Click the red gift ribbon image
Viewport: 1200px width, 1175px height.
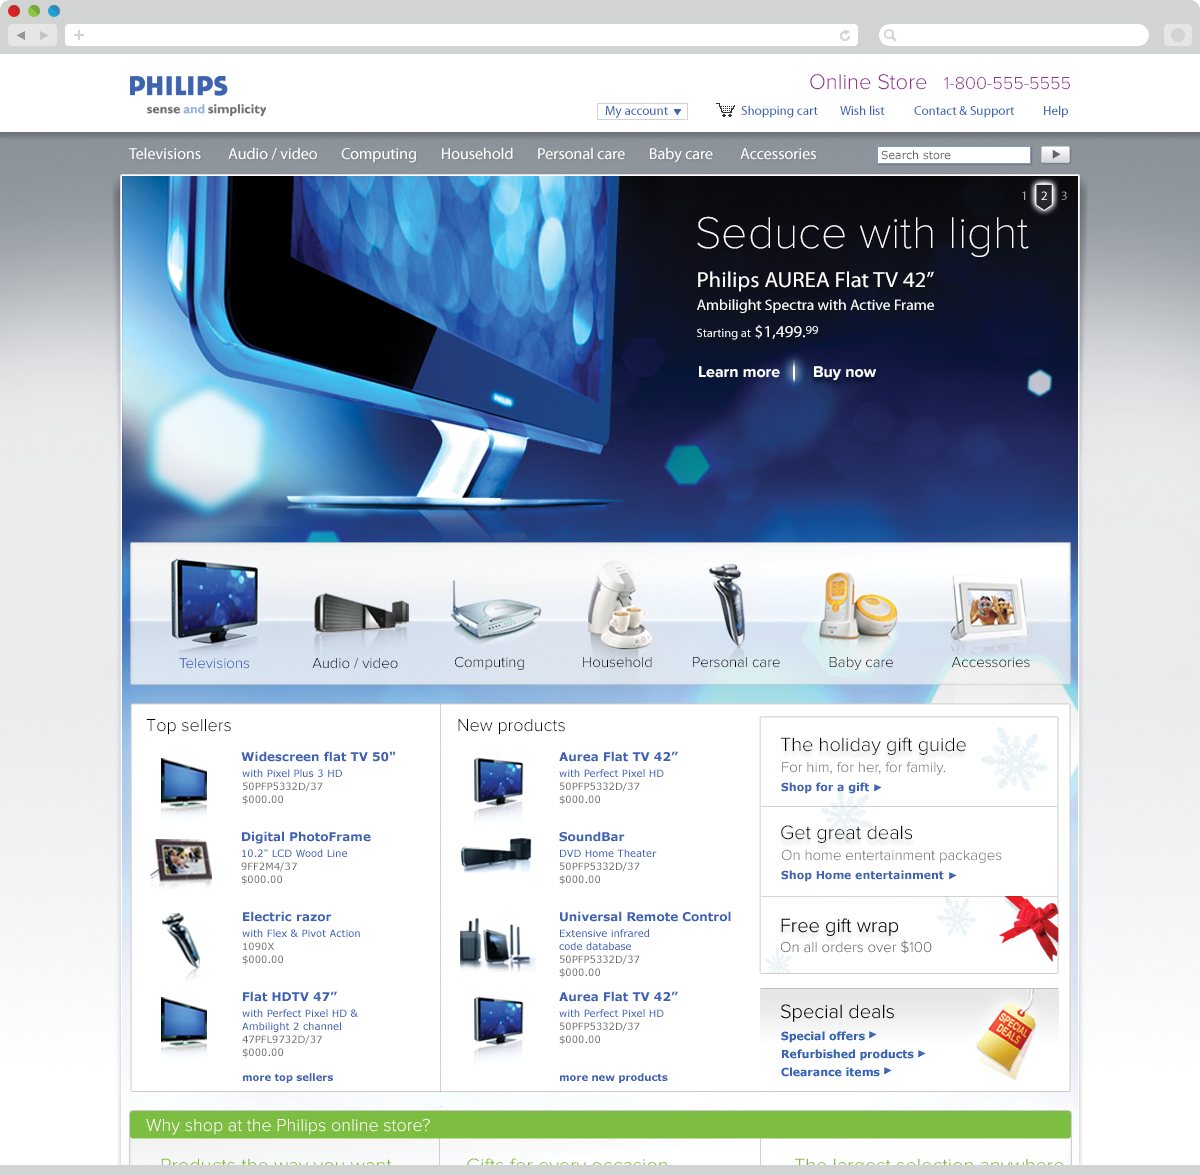pyautogui.click(x=1030, y=925)
